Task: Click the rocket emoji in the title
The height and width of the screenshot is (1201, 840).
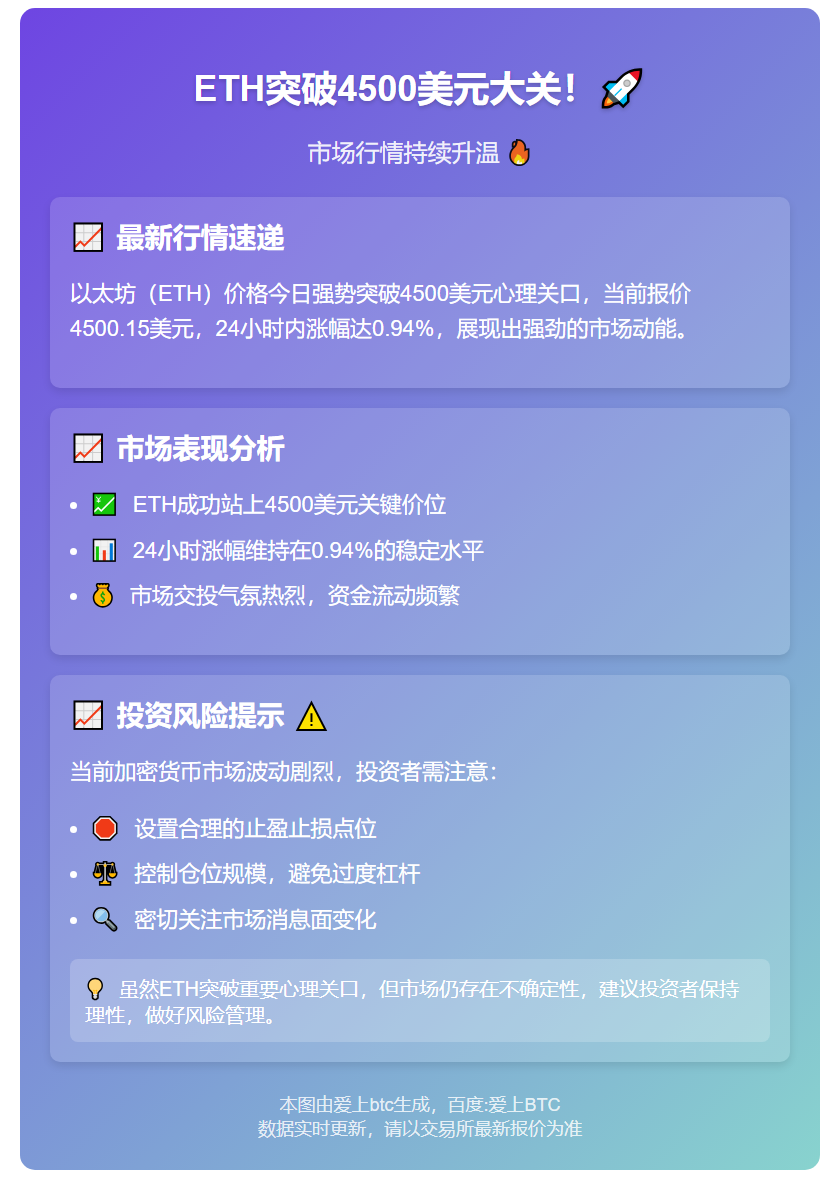Action: point(621,89)
